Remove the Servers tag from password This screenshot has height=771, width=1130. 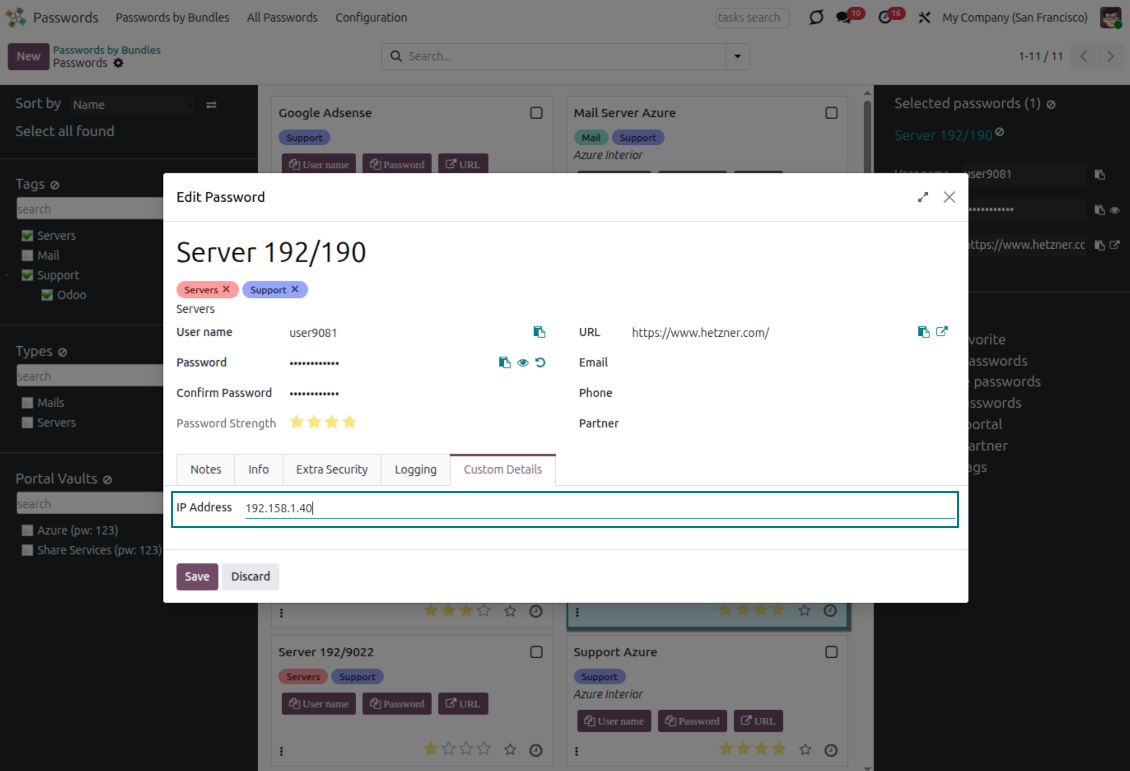(x=226, y=289)
